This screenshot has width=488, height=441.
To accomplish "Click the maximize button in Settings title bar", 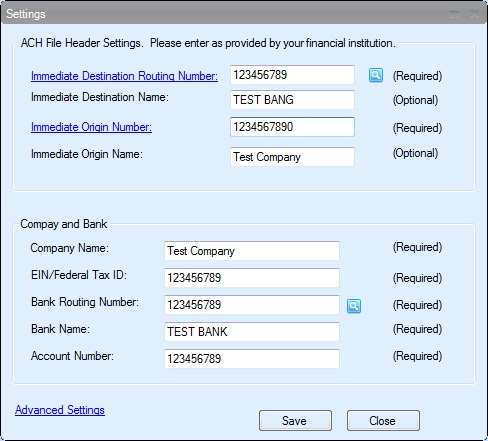I will (455, 14).
